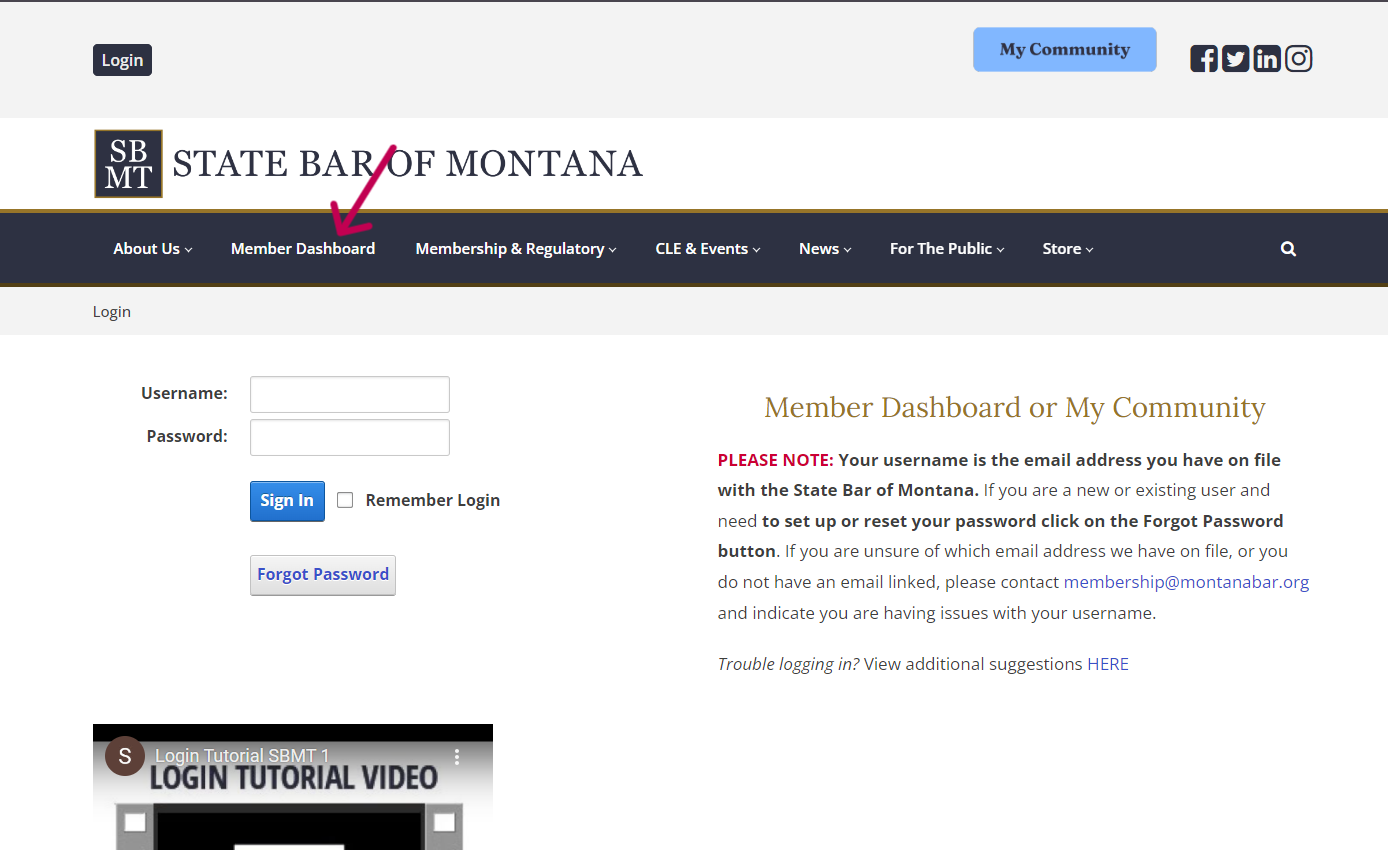Open the State Bar Facebook page icon
This screenshot has height=850, width=1388.
pos(1204,59)
